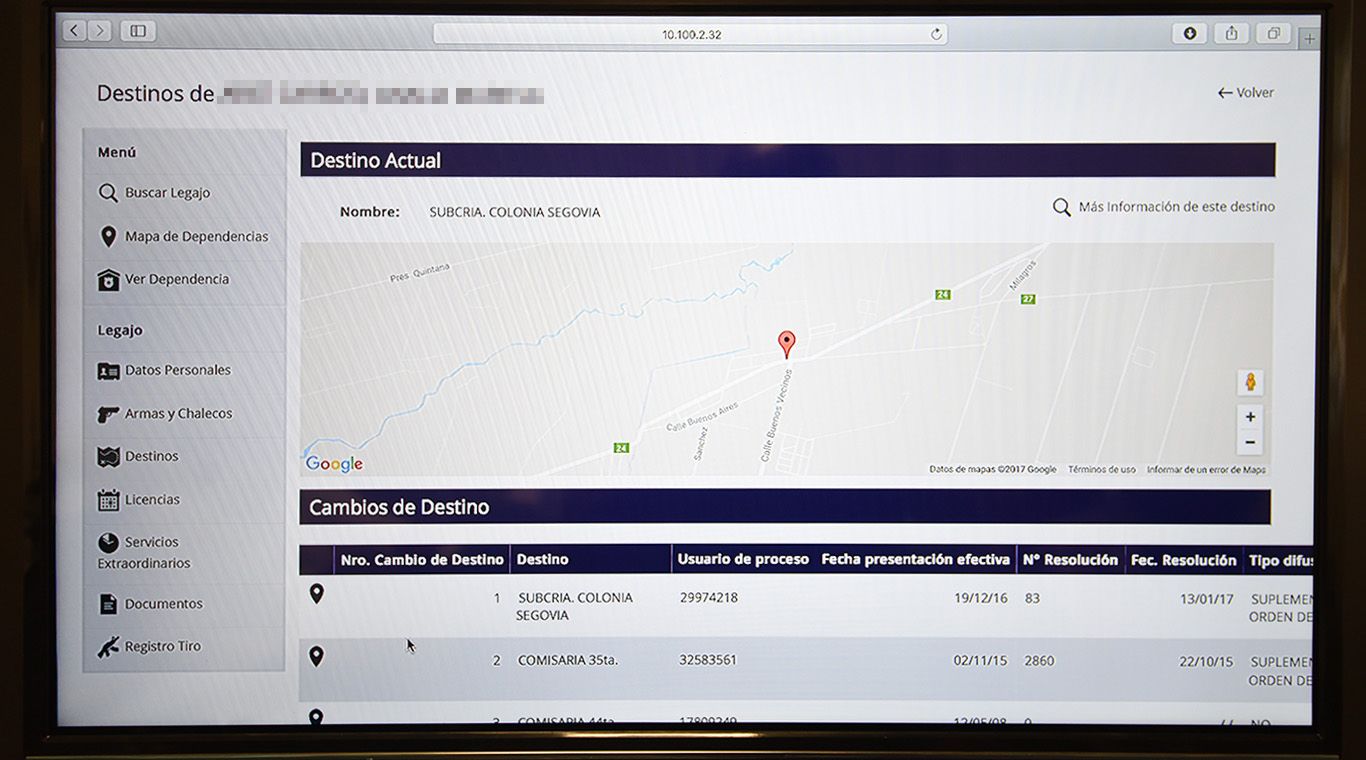Zoom in on the map
The height and width of the screenshot is (760, 1366).
coord(1249,417)
